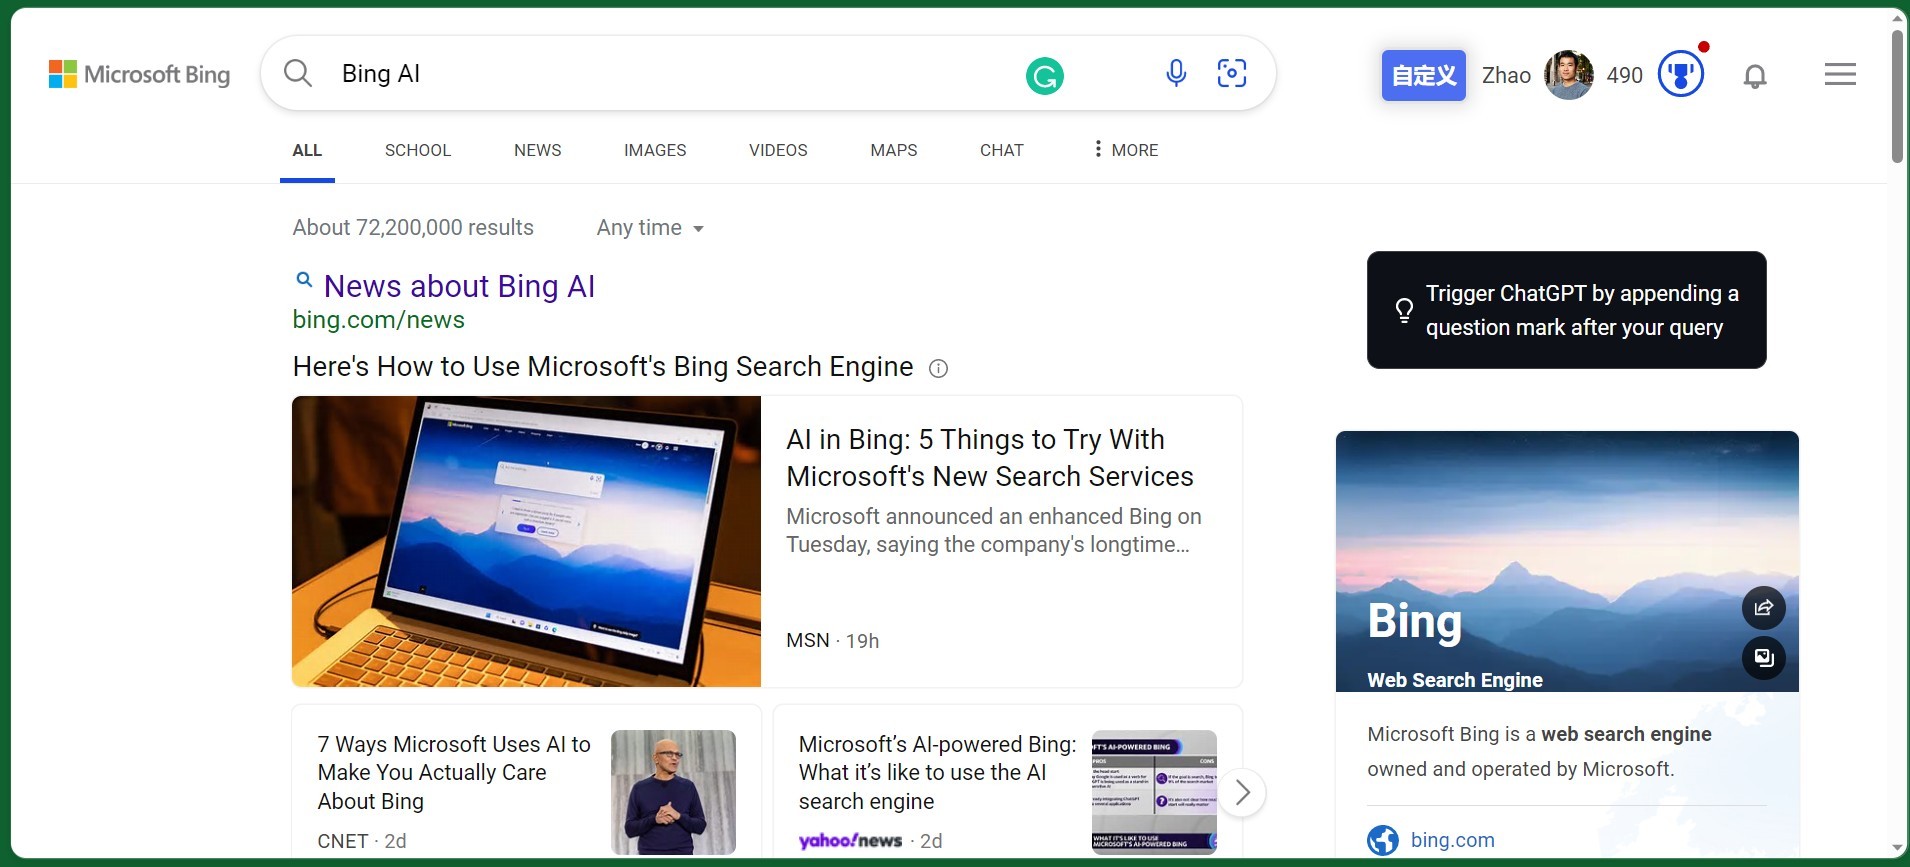Open the News about Bing AI link

pyautogui.click(x=459, y=286)
